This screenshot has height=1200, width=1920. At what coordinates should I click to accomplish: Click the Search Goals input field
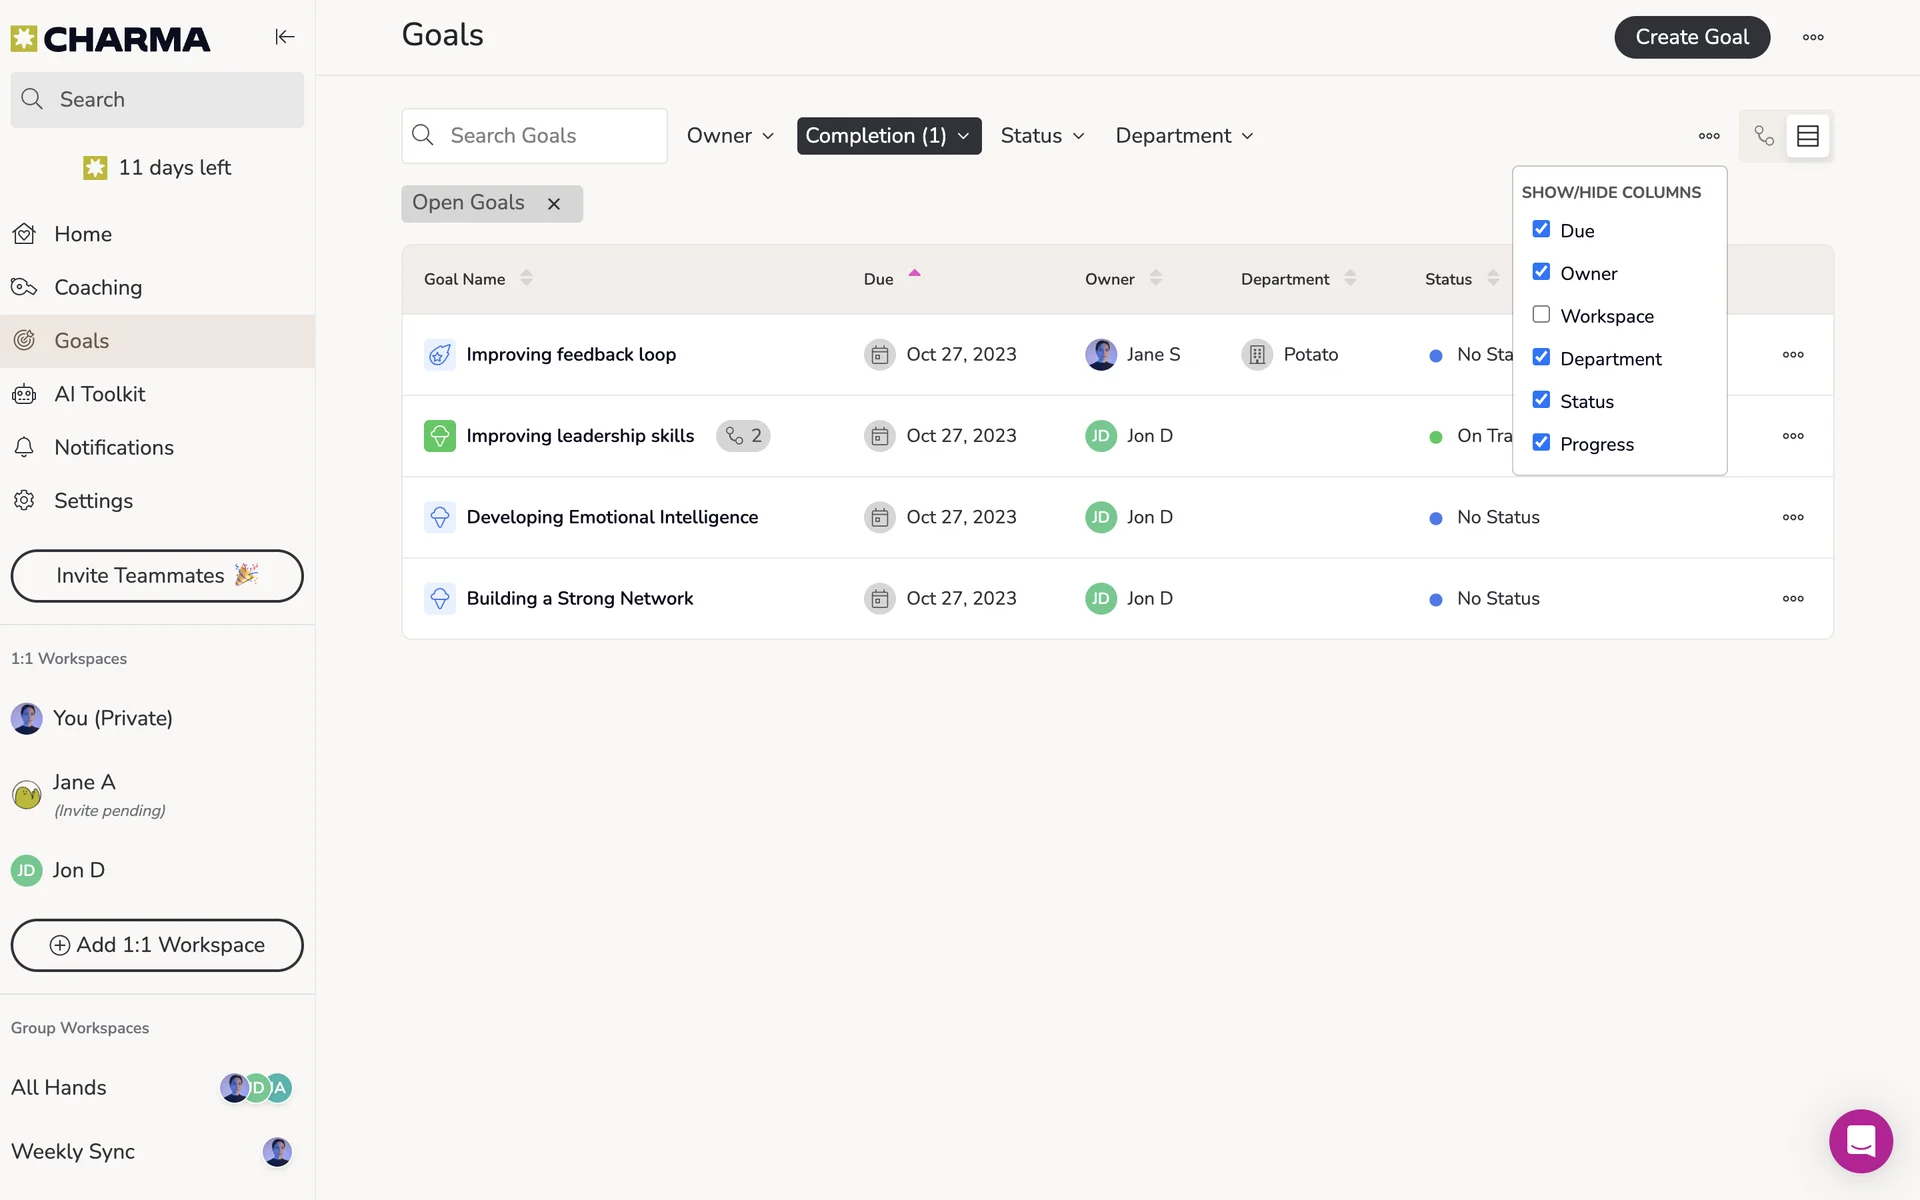[550, 136]
